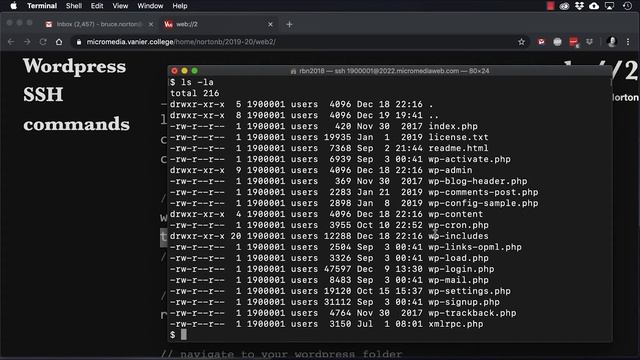640x360 pixels.
Task: Open the red extension icon with badge
Action: tap(573, 42)
